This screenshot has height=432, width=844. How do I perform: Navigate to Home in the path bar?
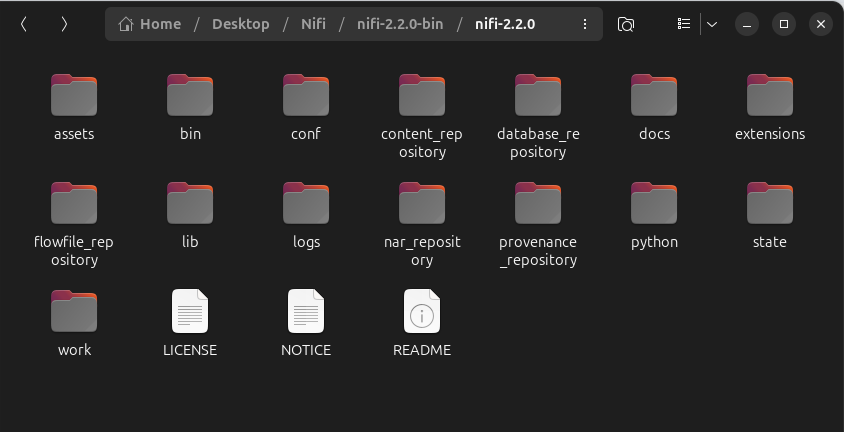[150, 24]
